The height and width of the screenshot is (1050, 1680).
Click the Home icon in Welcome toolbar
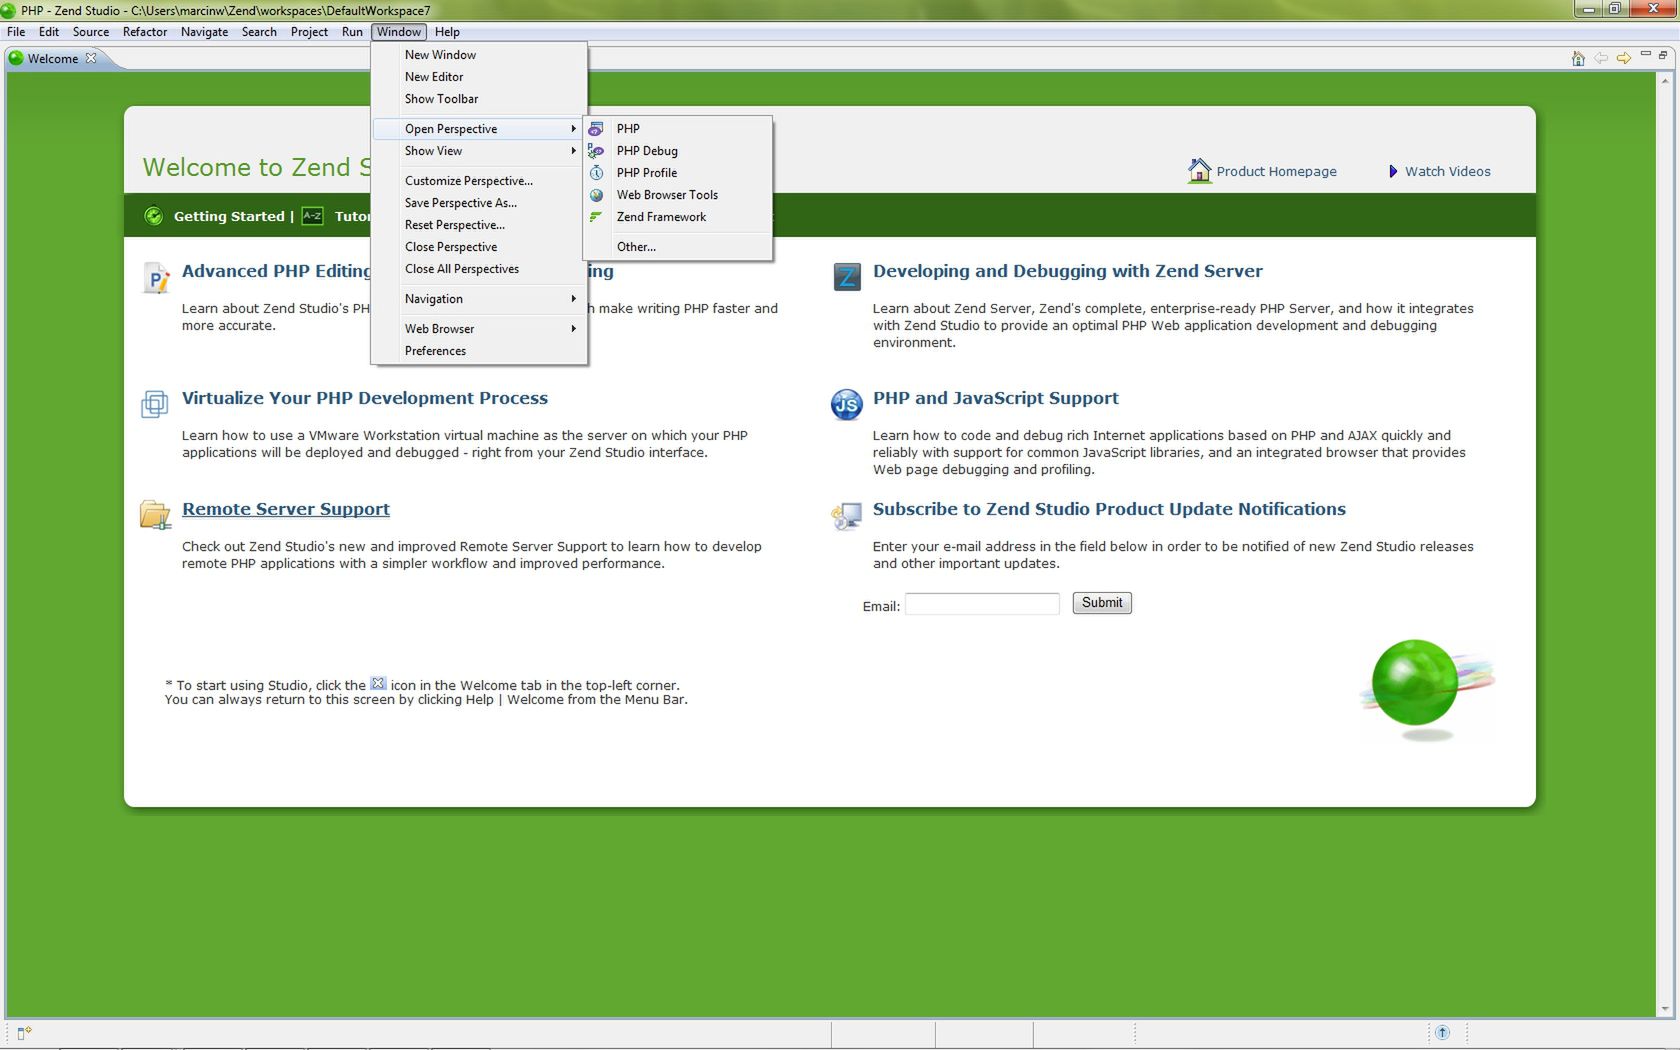click(1578, 58)
